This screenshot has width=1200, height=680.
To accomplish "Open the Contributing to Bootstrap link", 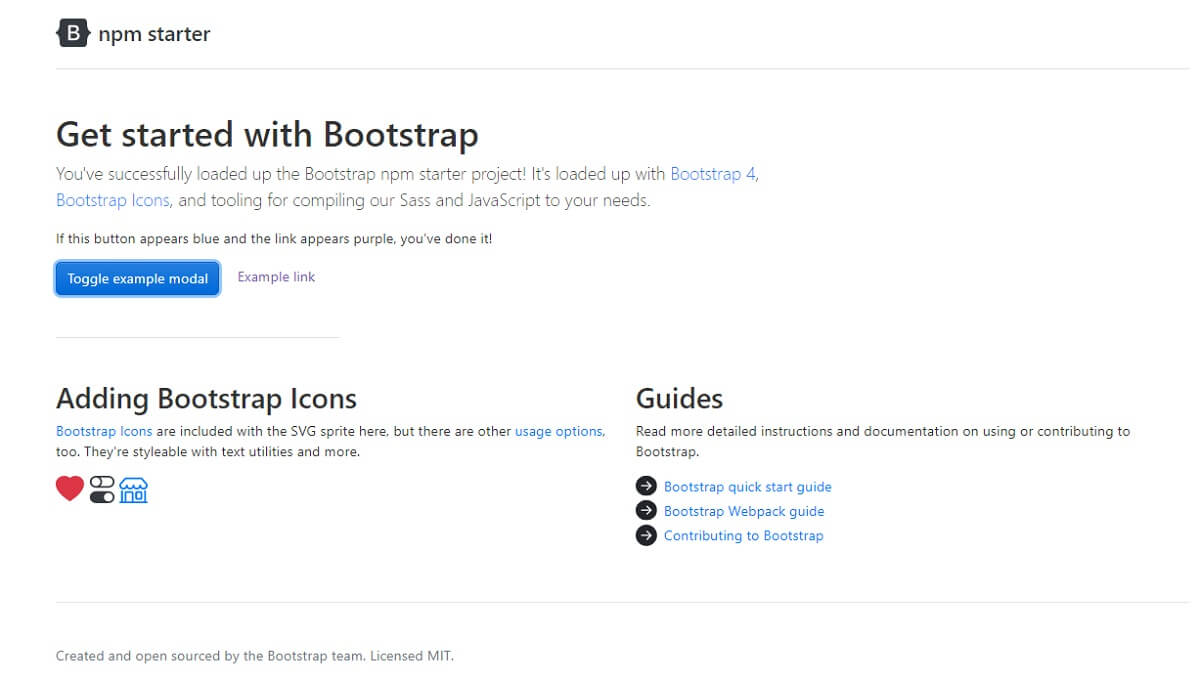I will pos(744,535).
